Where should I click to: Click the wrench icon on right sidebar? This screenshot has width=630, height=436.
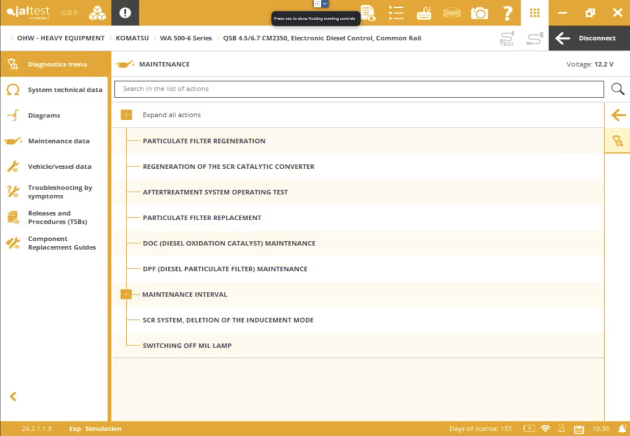618,141
